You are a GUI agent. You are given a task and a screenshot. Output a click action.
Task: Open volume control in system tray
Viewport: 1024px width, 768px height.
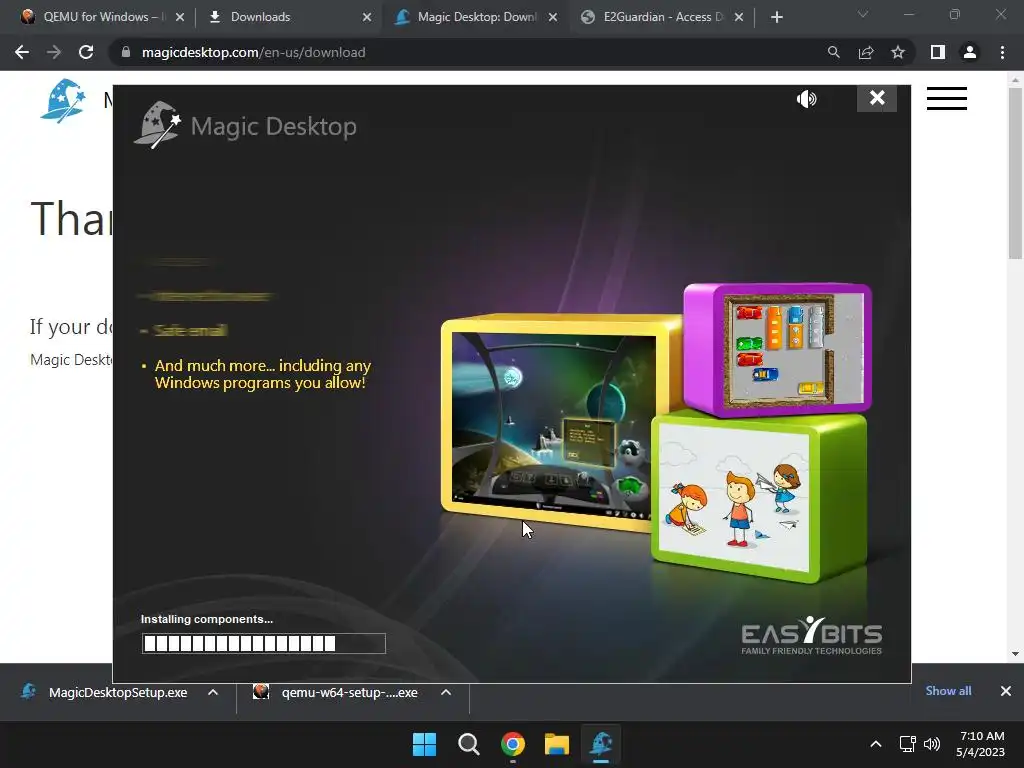(x=932, y=744)
